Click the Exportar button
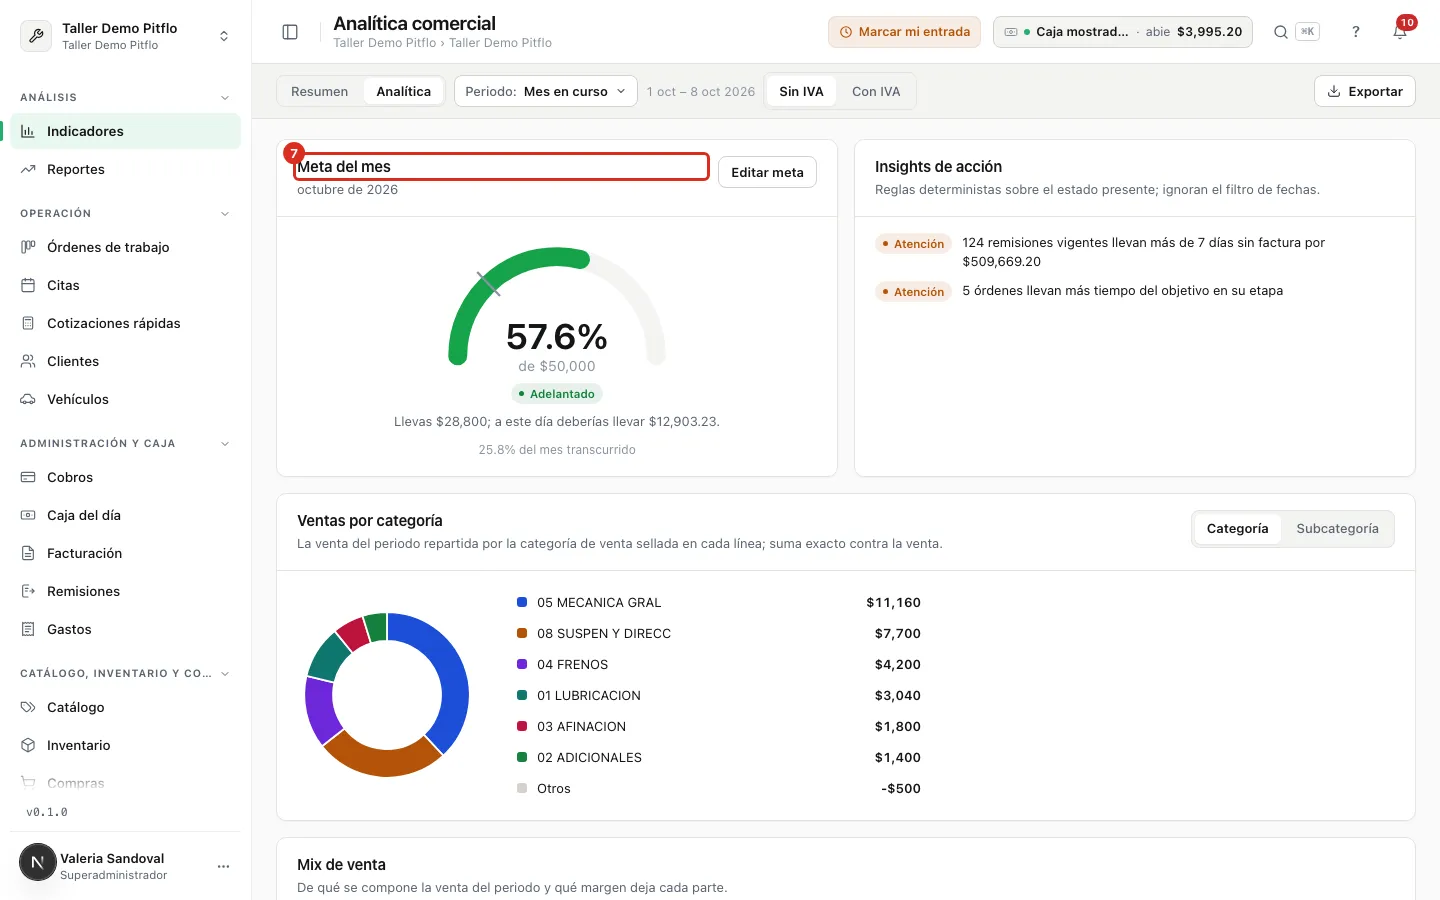1440x900 pixels. (1365, 91)
